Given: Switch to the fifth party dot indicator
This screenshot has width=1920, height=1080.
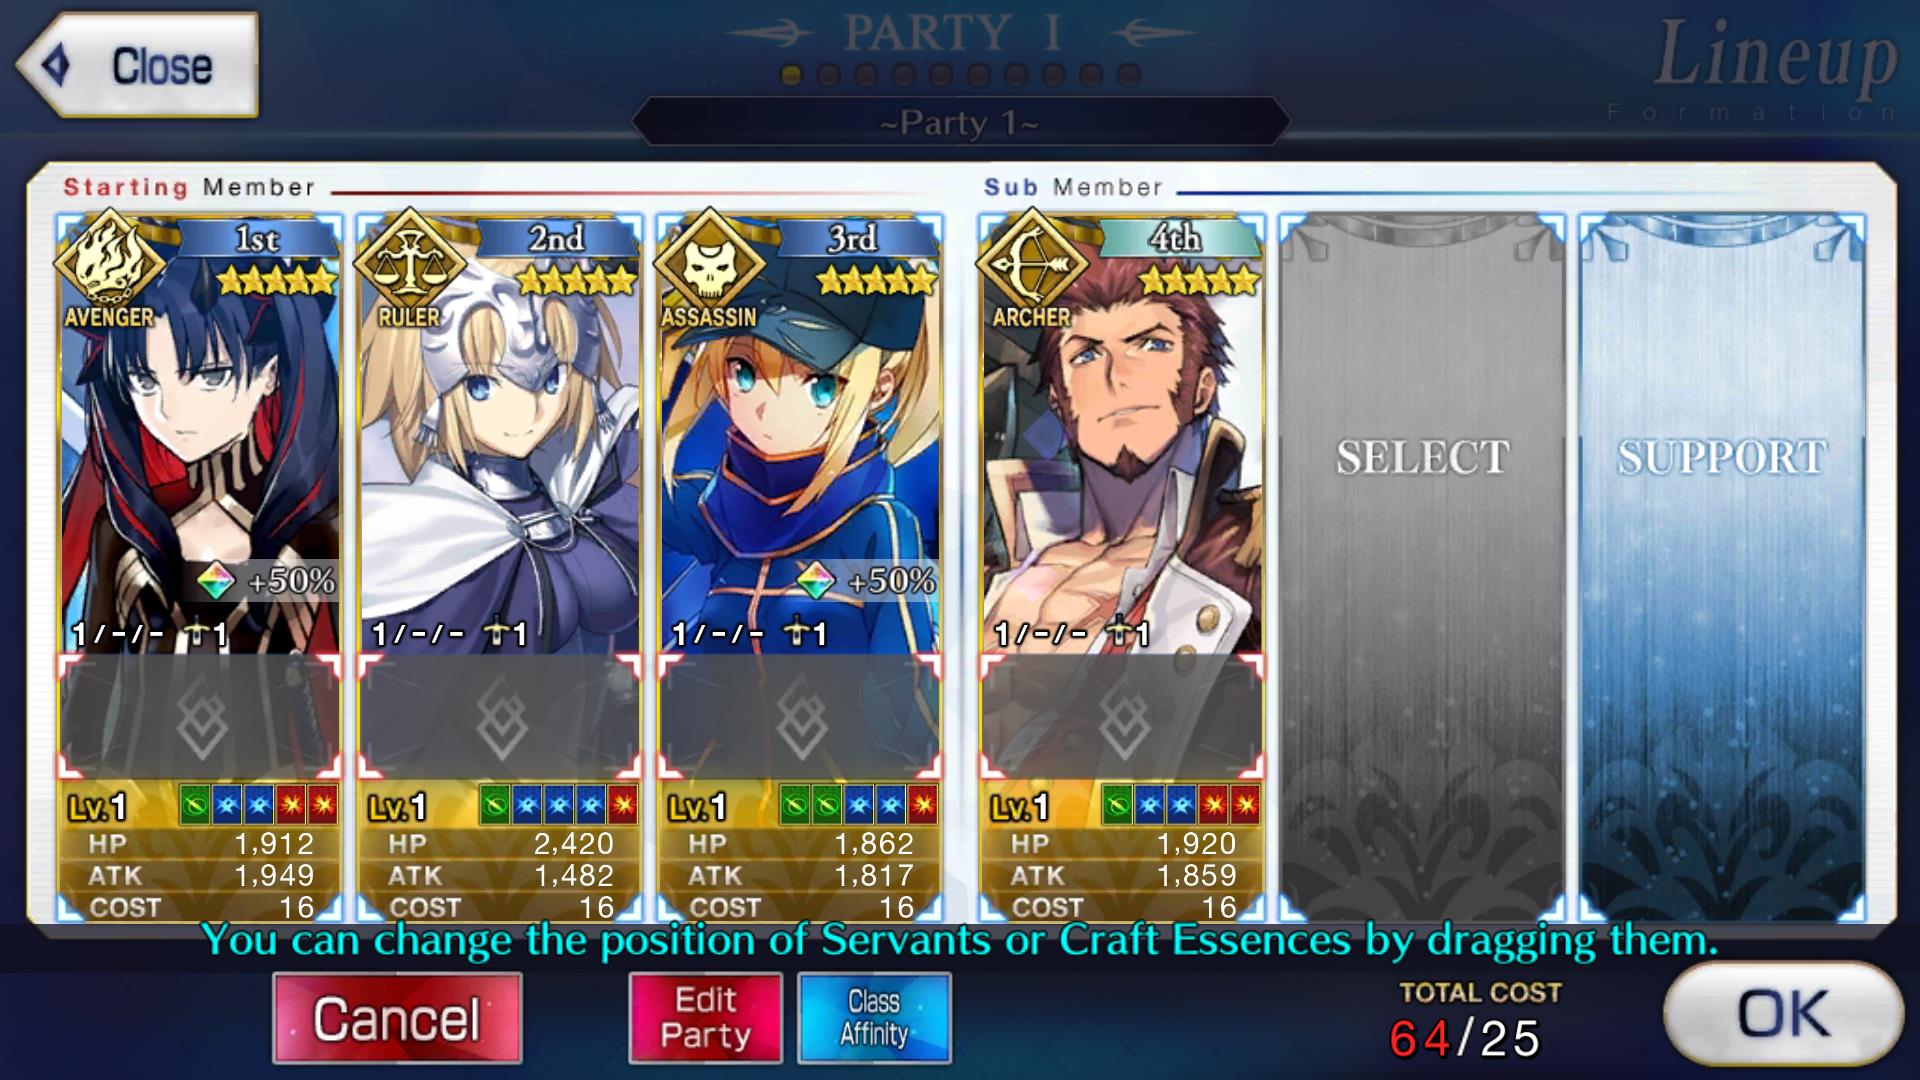Looking at the screenshot, I should tap(941, 75).
